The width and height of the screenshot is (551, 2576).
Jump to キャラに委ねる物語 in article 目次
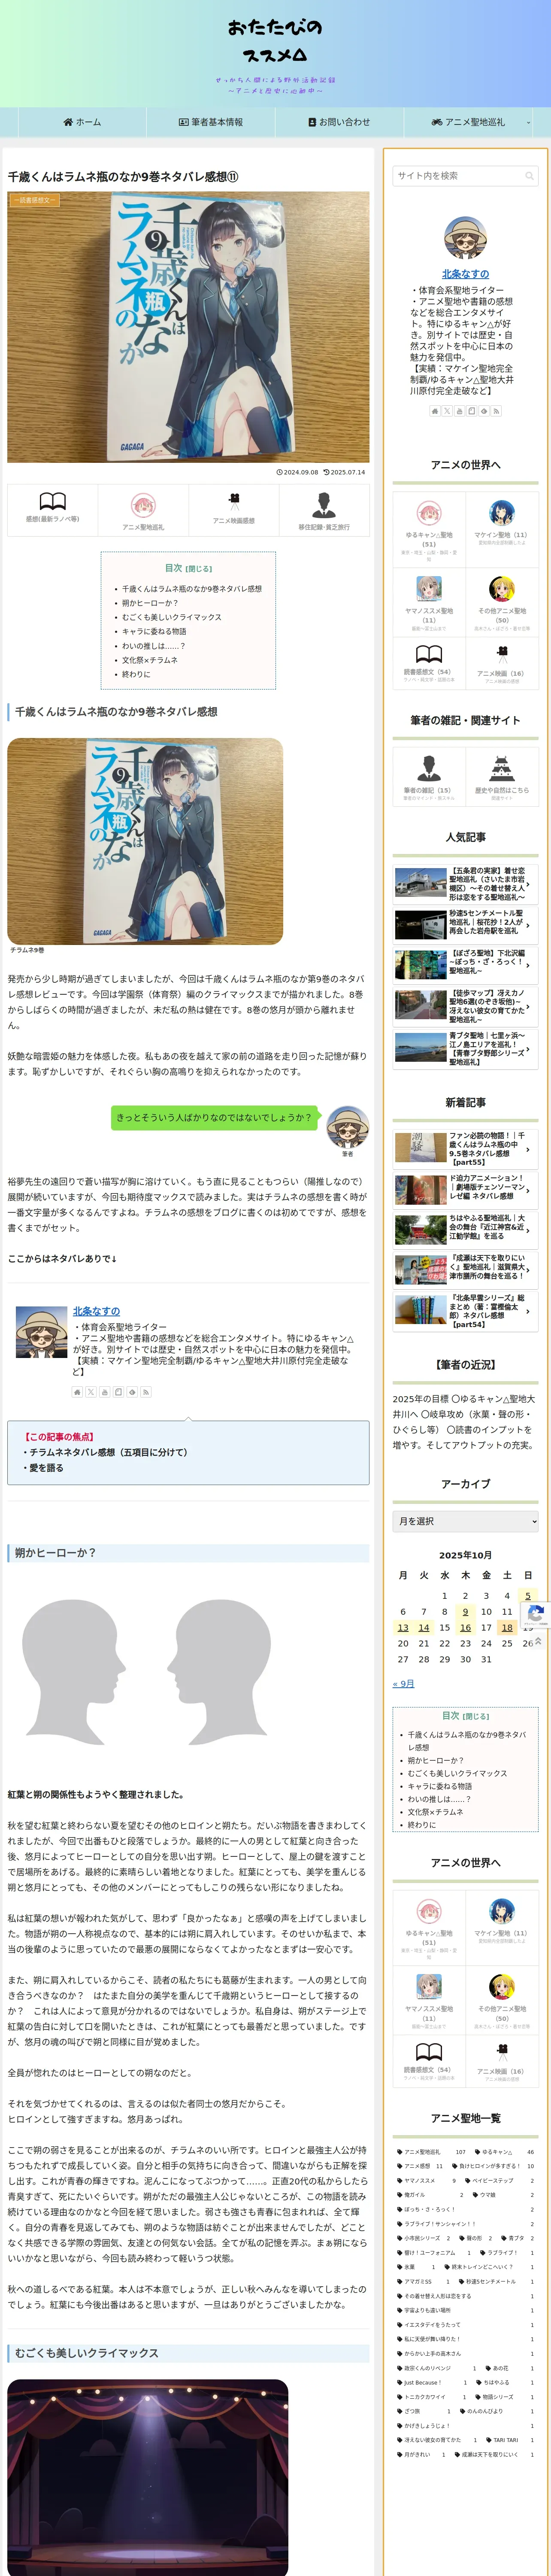154,631
